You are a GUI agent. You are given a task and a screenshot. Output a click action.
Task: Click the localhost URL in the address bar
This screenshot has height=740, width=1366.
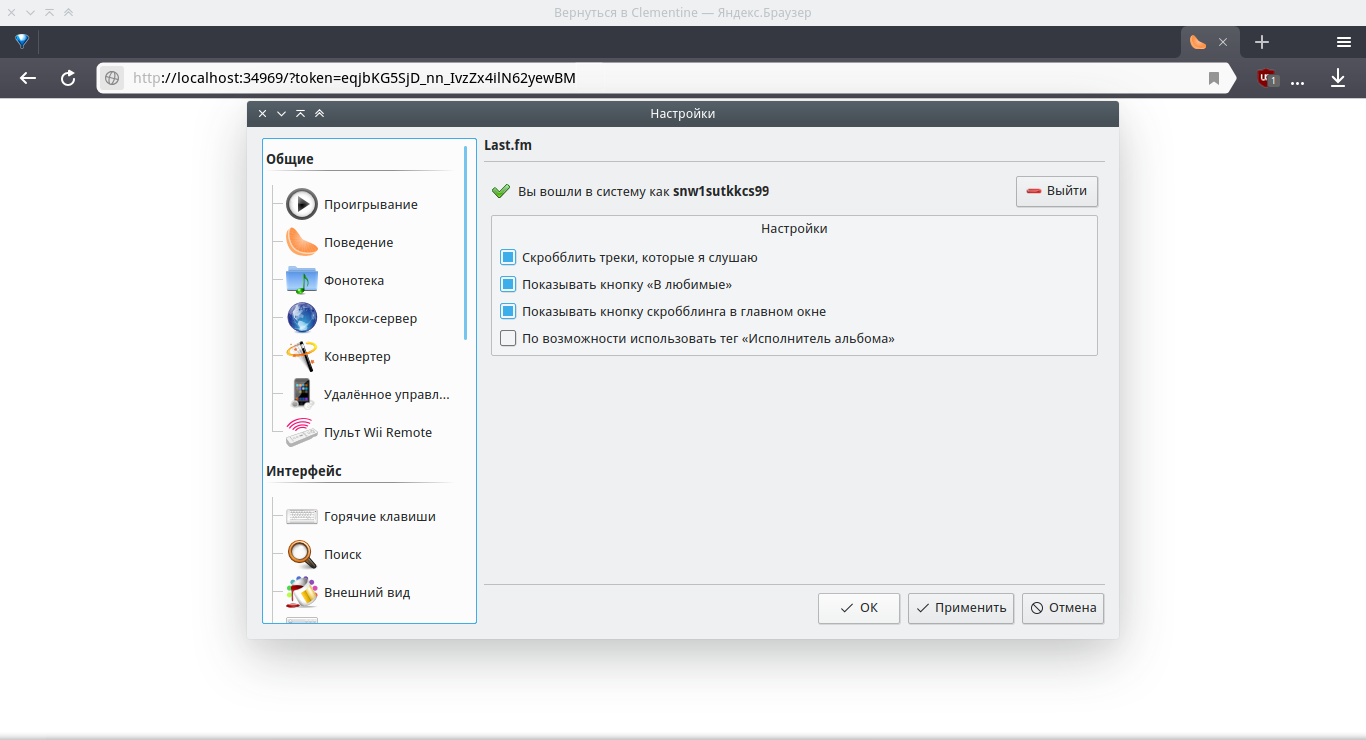(x=354, y=78)
